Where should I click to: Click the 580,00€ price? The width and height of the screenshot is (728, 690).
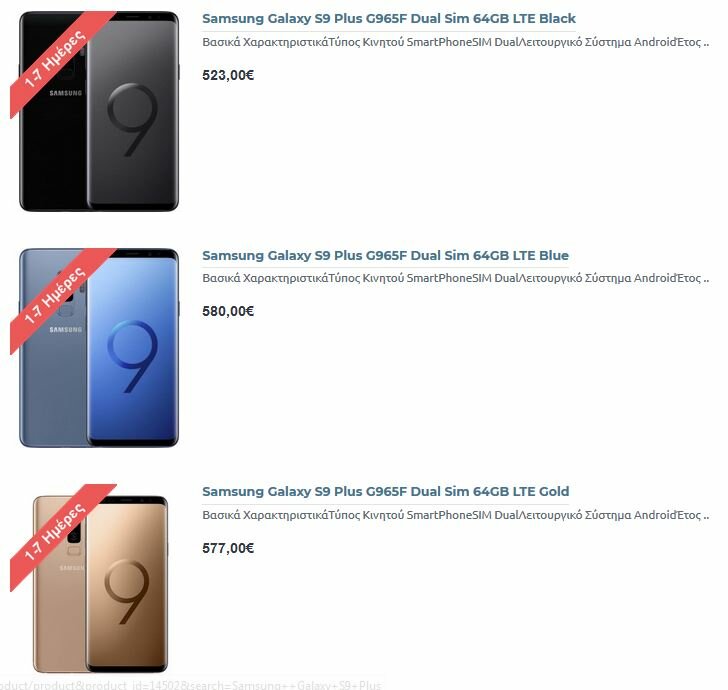(x=228, y=311)
